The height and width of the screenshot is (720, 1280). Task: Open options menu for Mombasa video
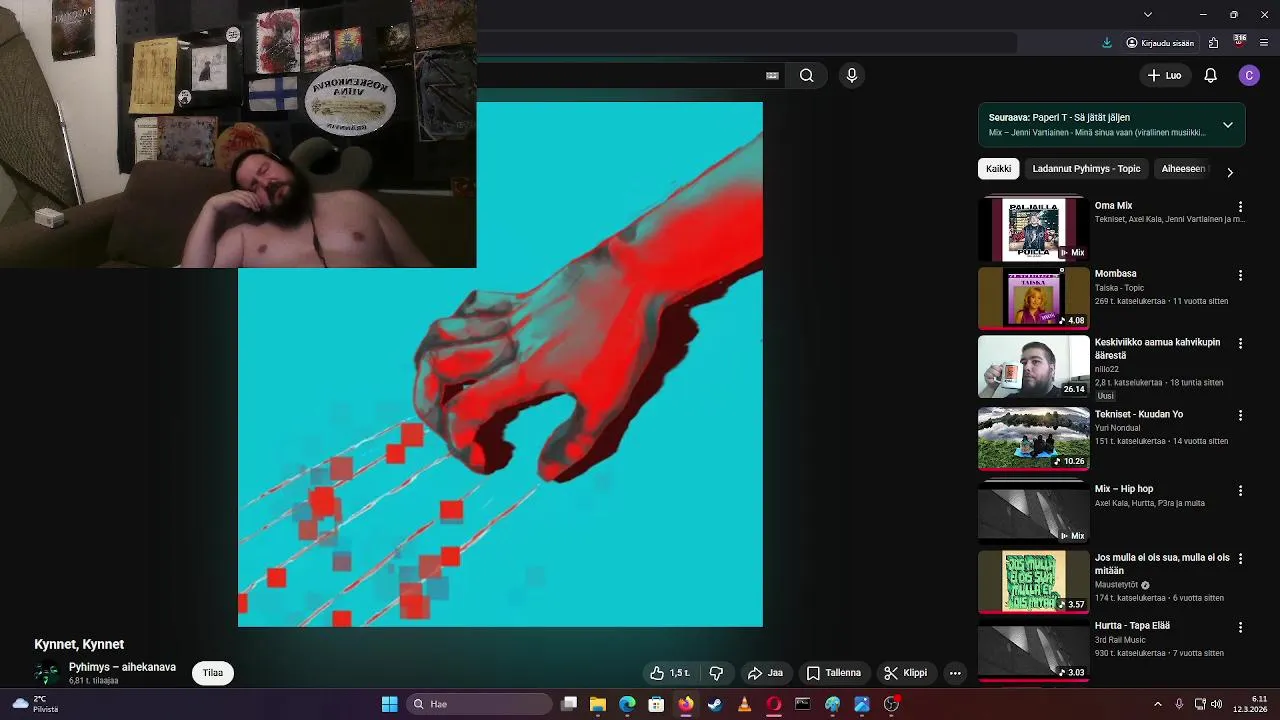(1240, 275)
